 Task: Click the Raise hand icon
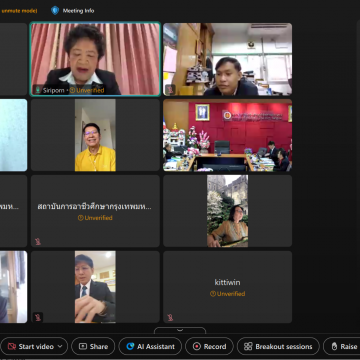[334, 346]
